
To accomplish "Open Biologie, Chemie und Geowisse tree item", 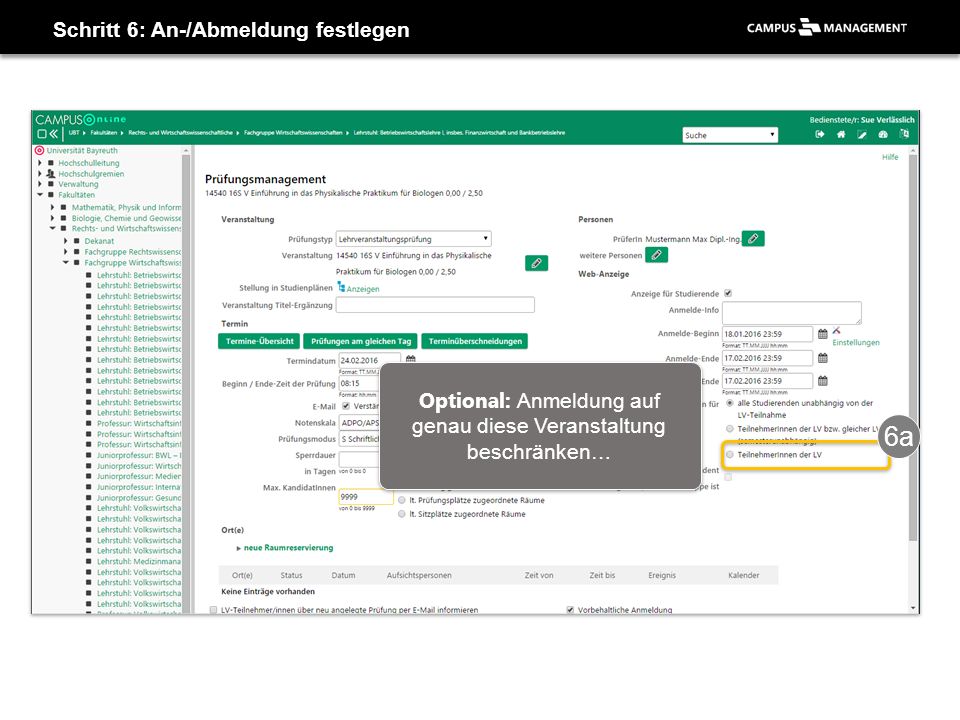I will (126, 218).
